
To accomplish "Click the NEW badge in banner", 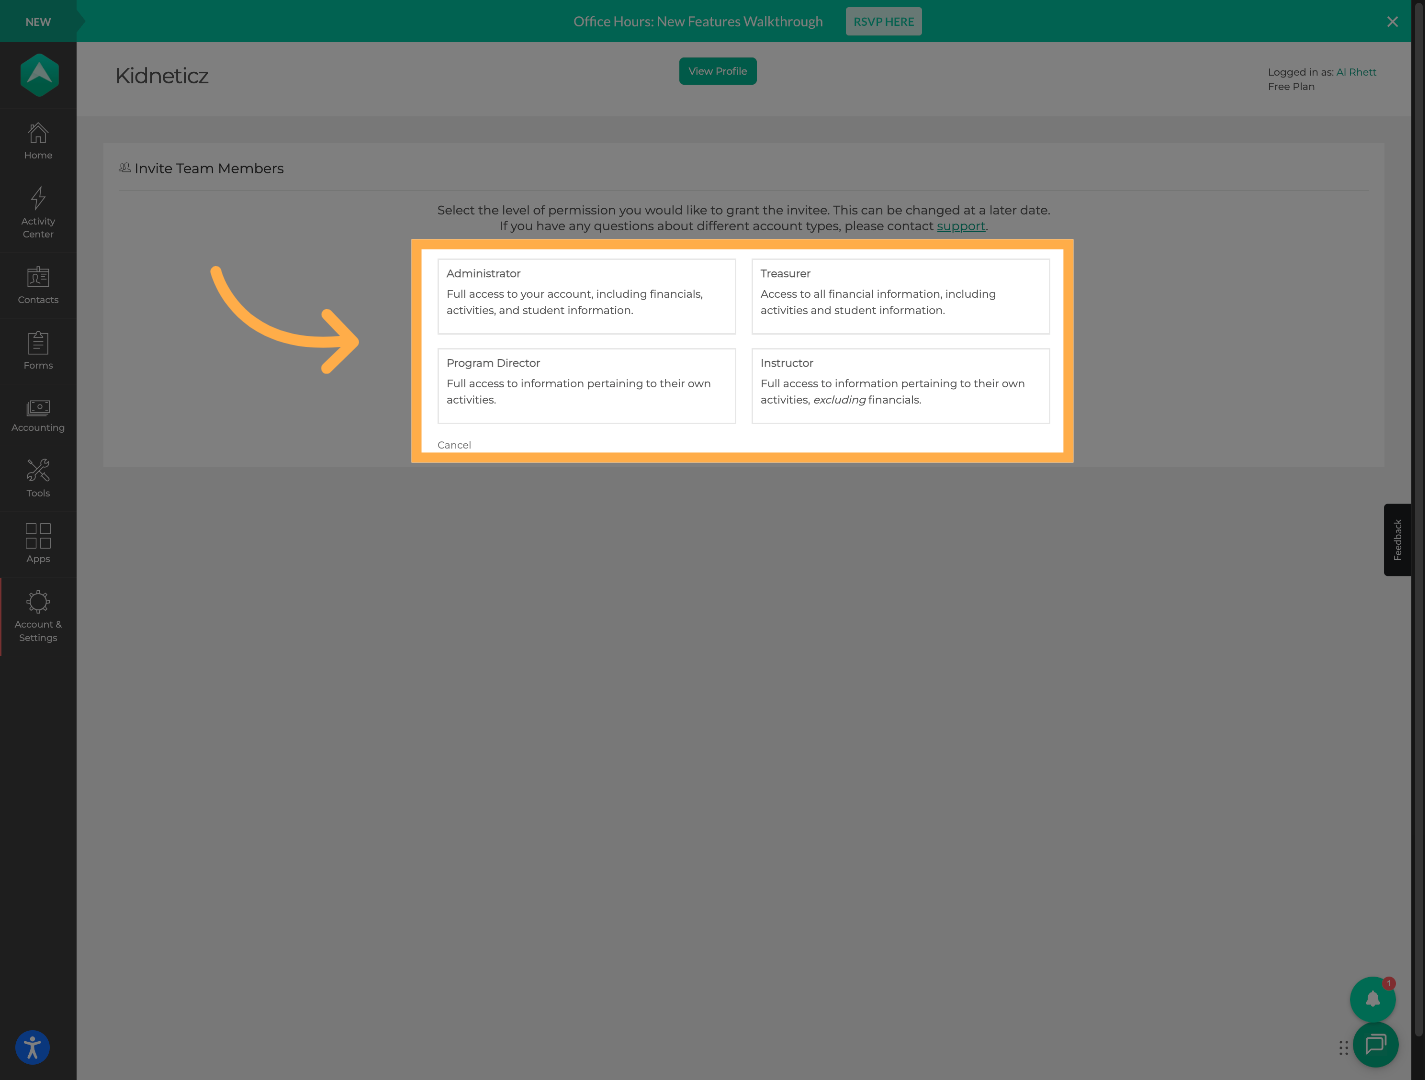I will 38,21.
